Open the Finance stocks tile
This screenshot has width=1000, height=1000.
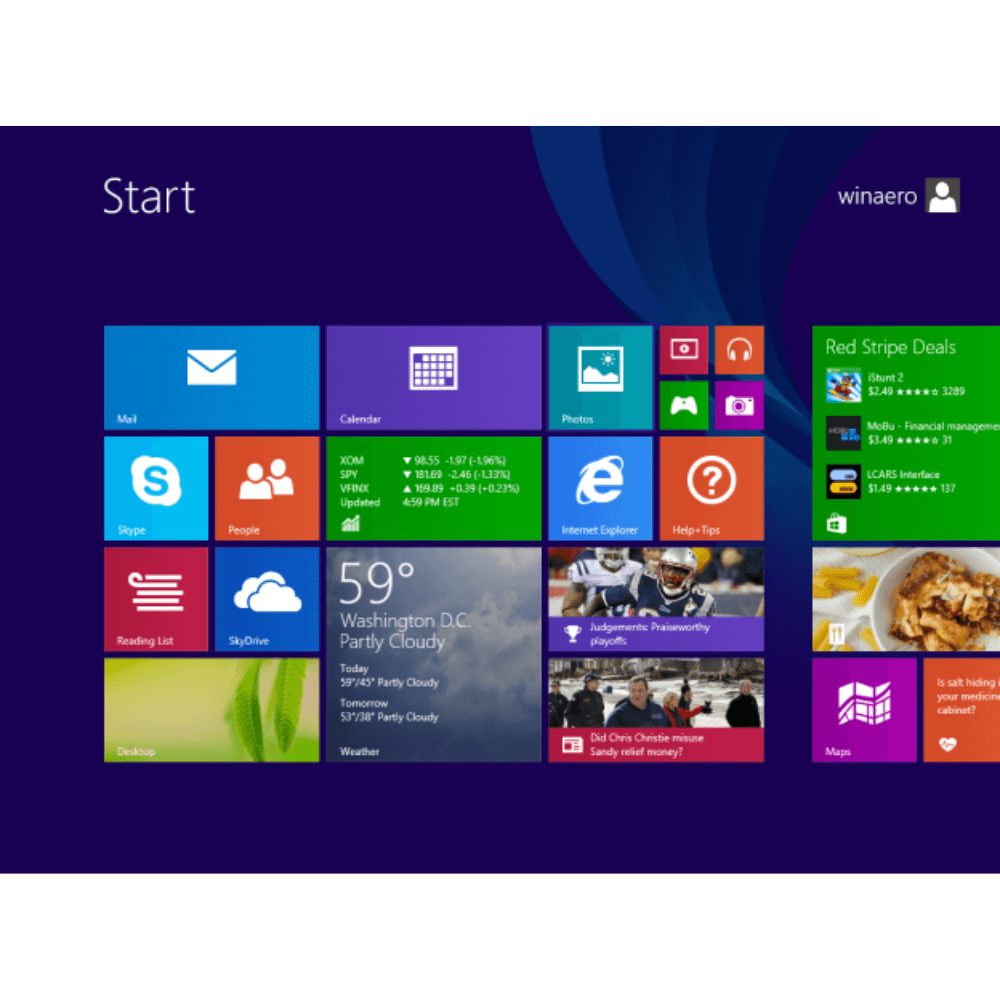(433, 488)
